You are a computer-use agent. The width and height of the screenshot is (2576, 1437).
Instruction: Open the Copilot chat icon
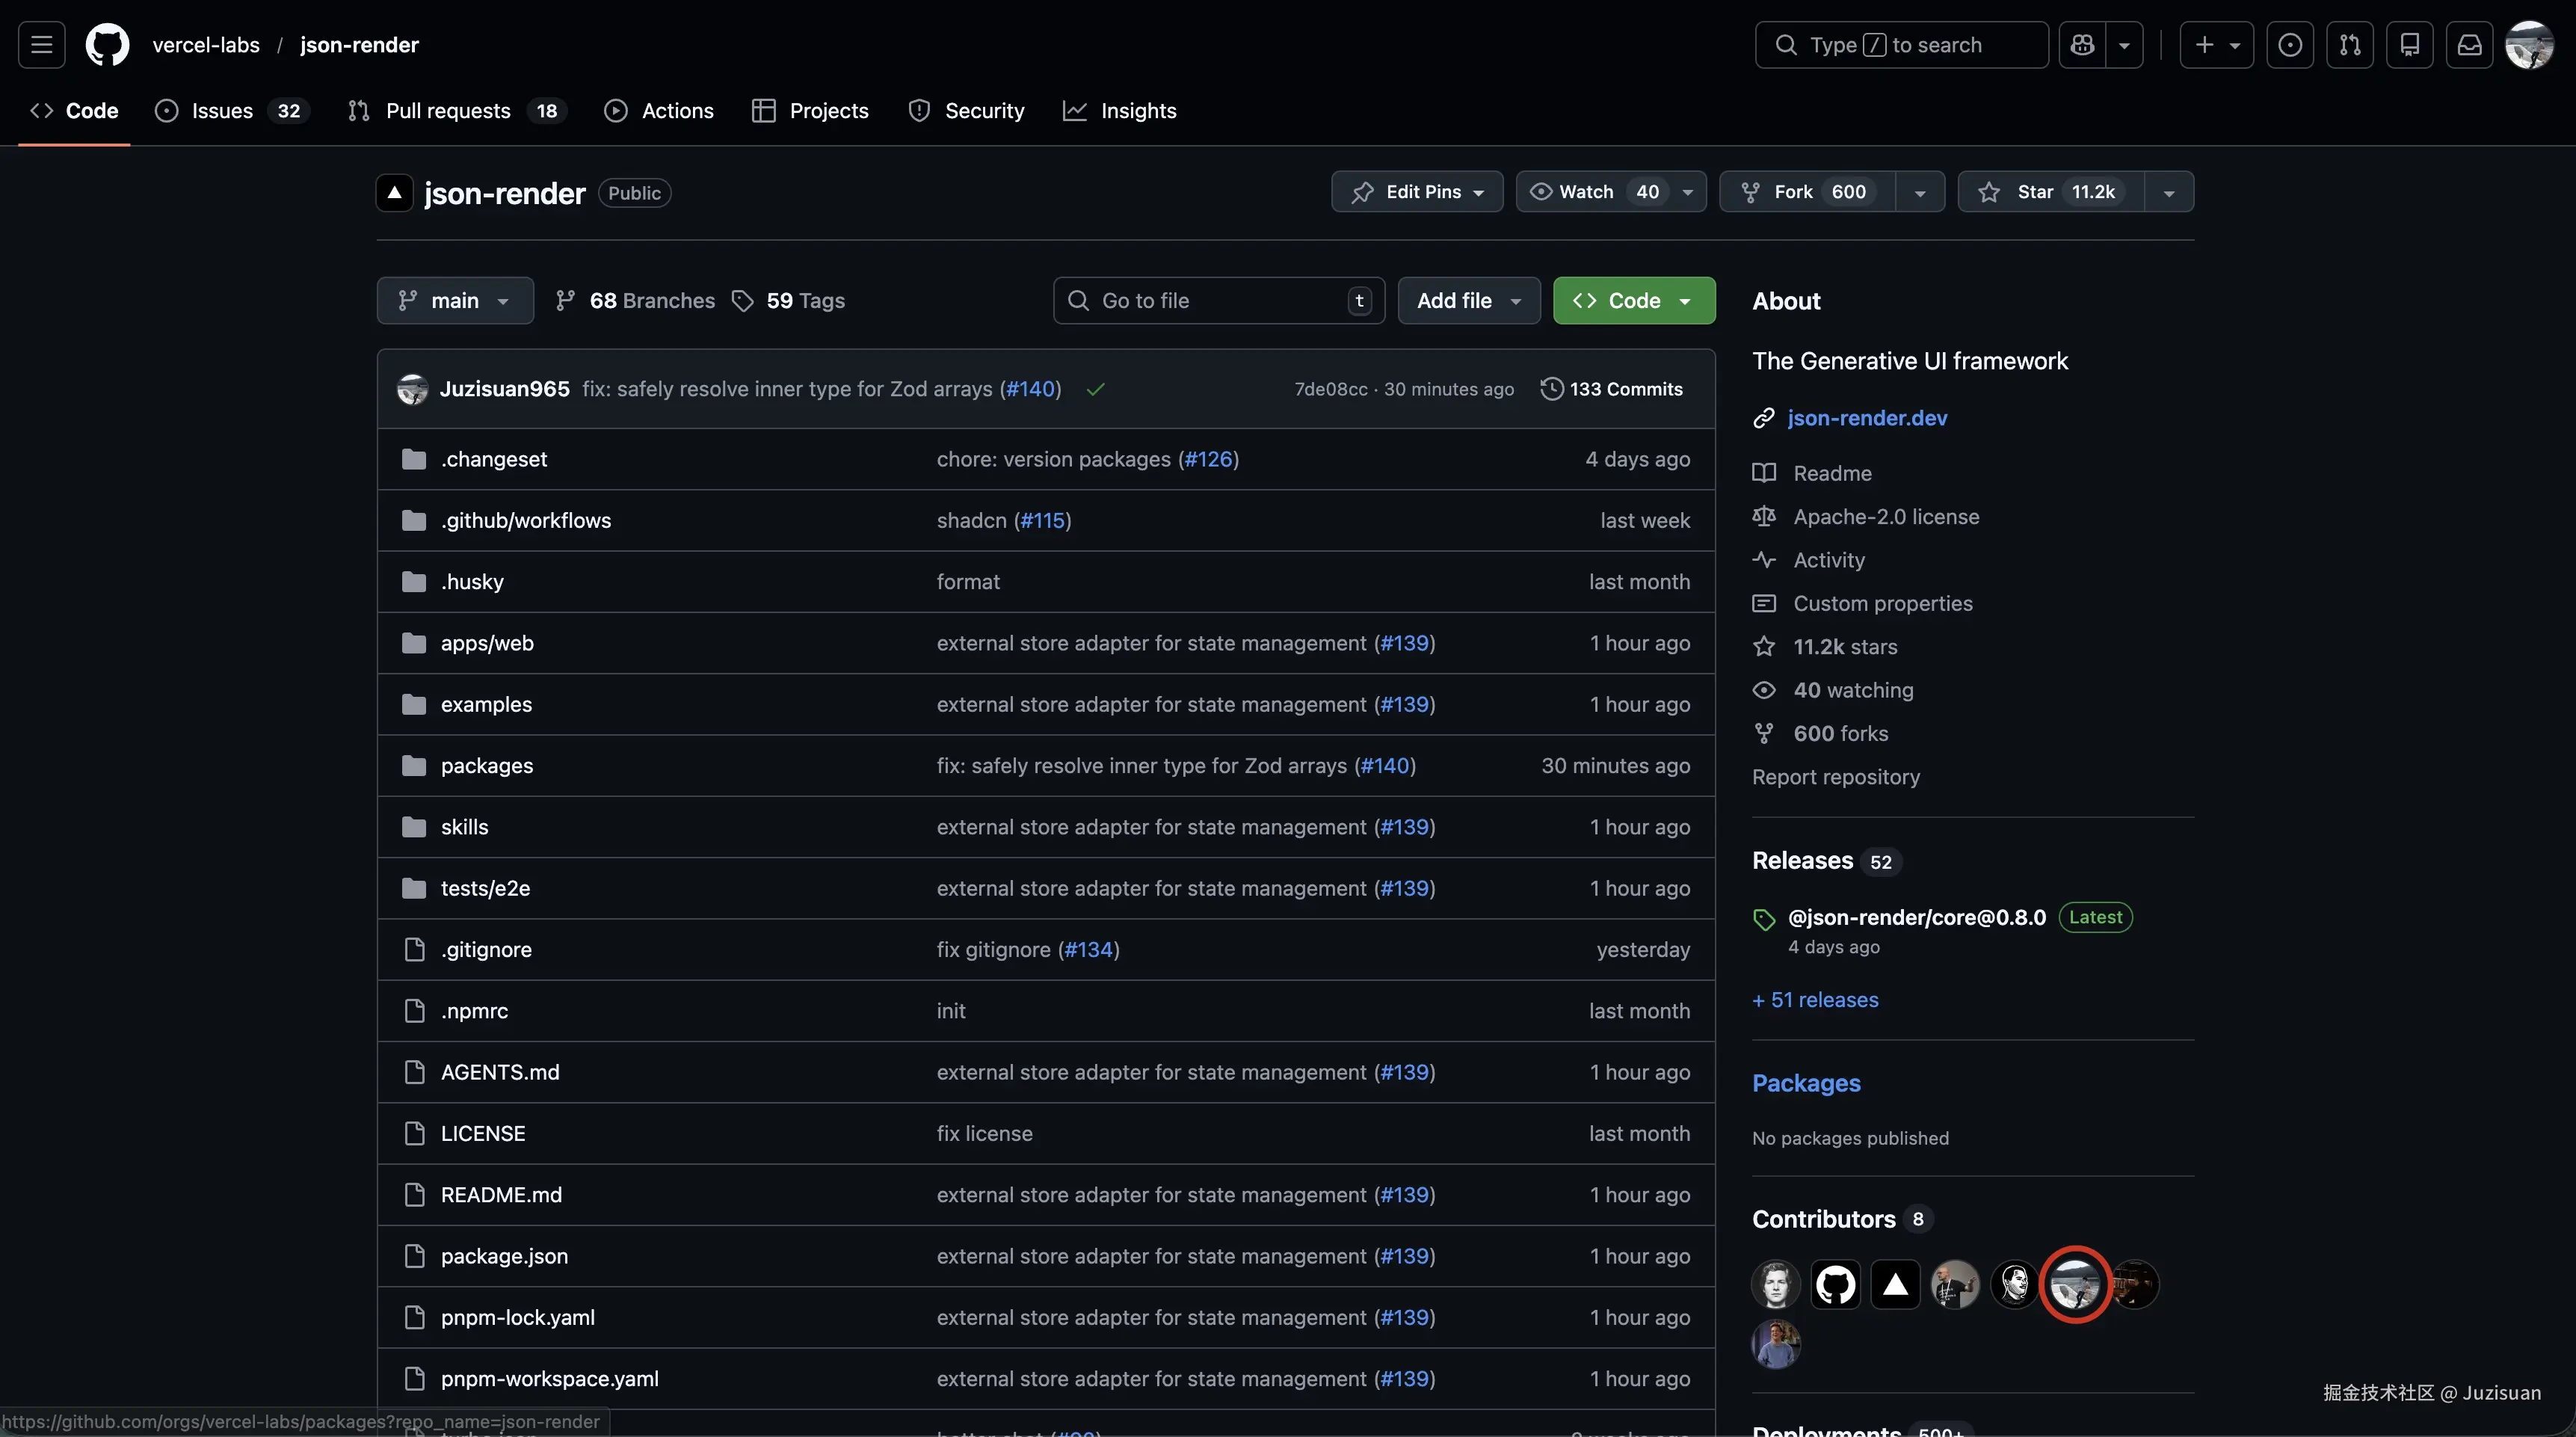click(x=2083, y=45)
